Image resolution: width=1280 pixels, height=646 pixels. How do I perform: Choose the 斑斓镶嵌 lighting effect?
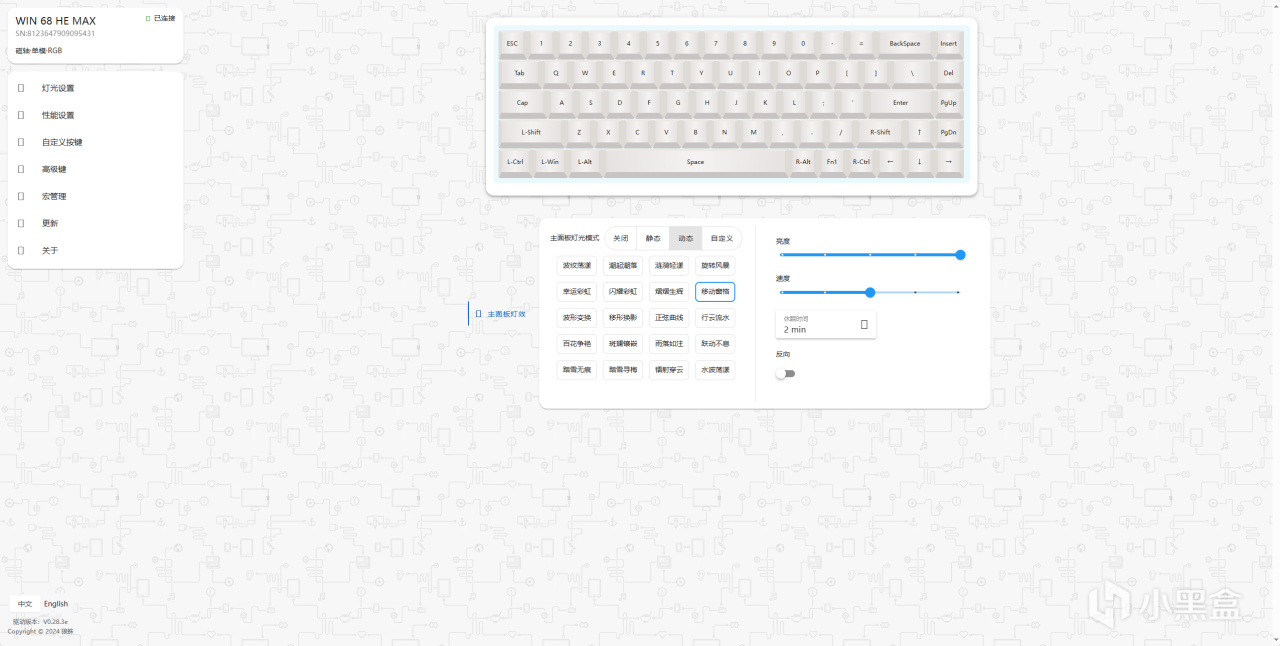(x=623, y=344)
